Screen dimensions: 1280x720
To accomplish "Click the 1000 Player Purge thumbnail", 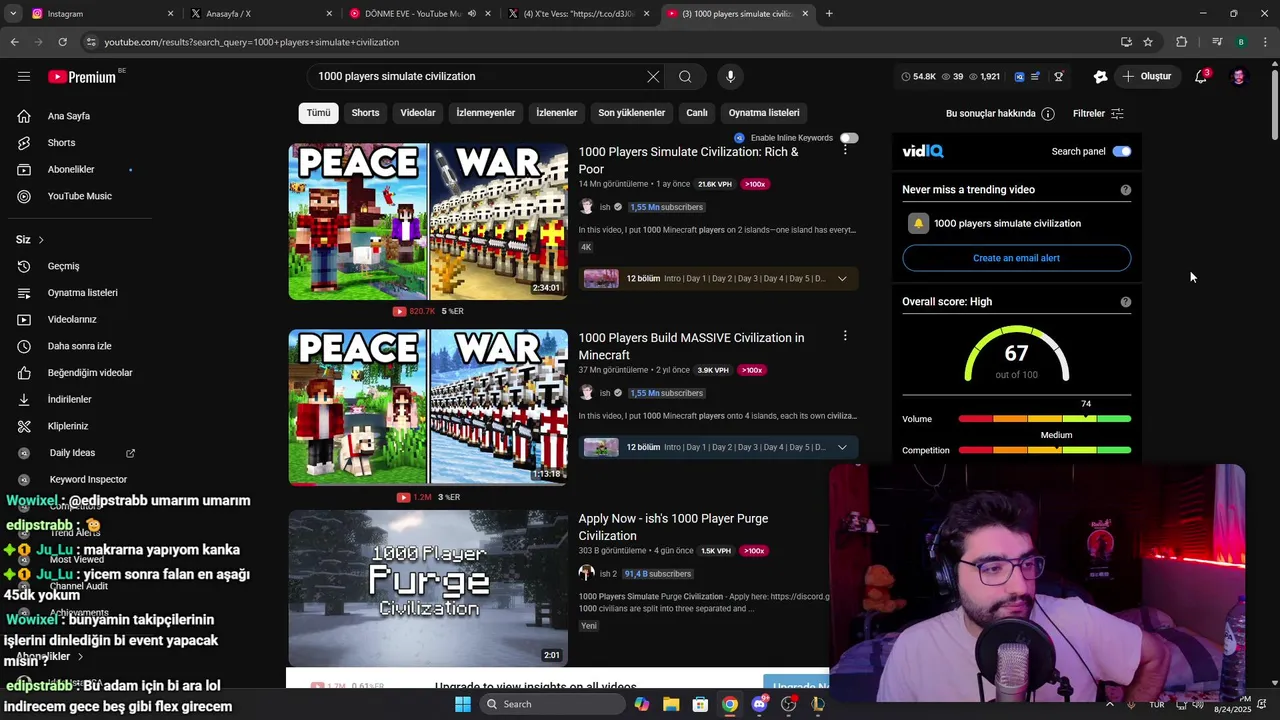I will (428, 588).
